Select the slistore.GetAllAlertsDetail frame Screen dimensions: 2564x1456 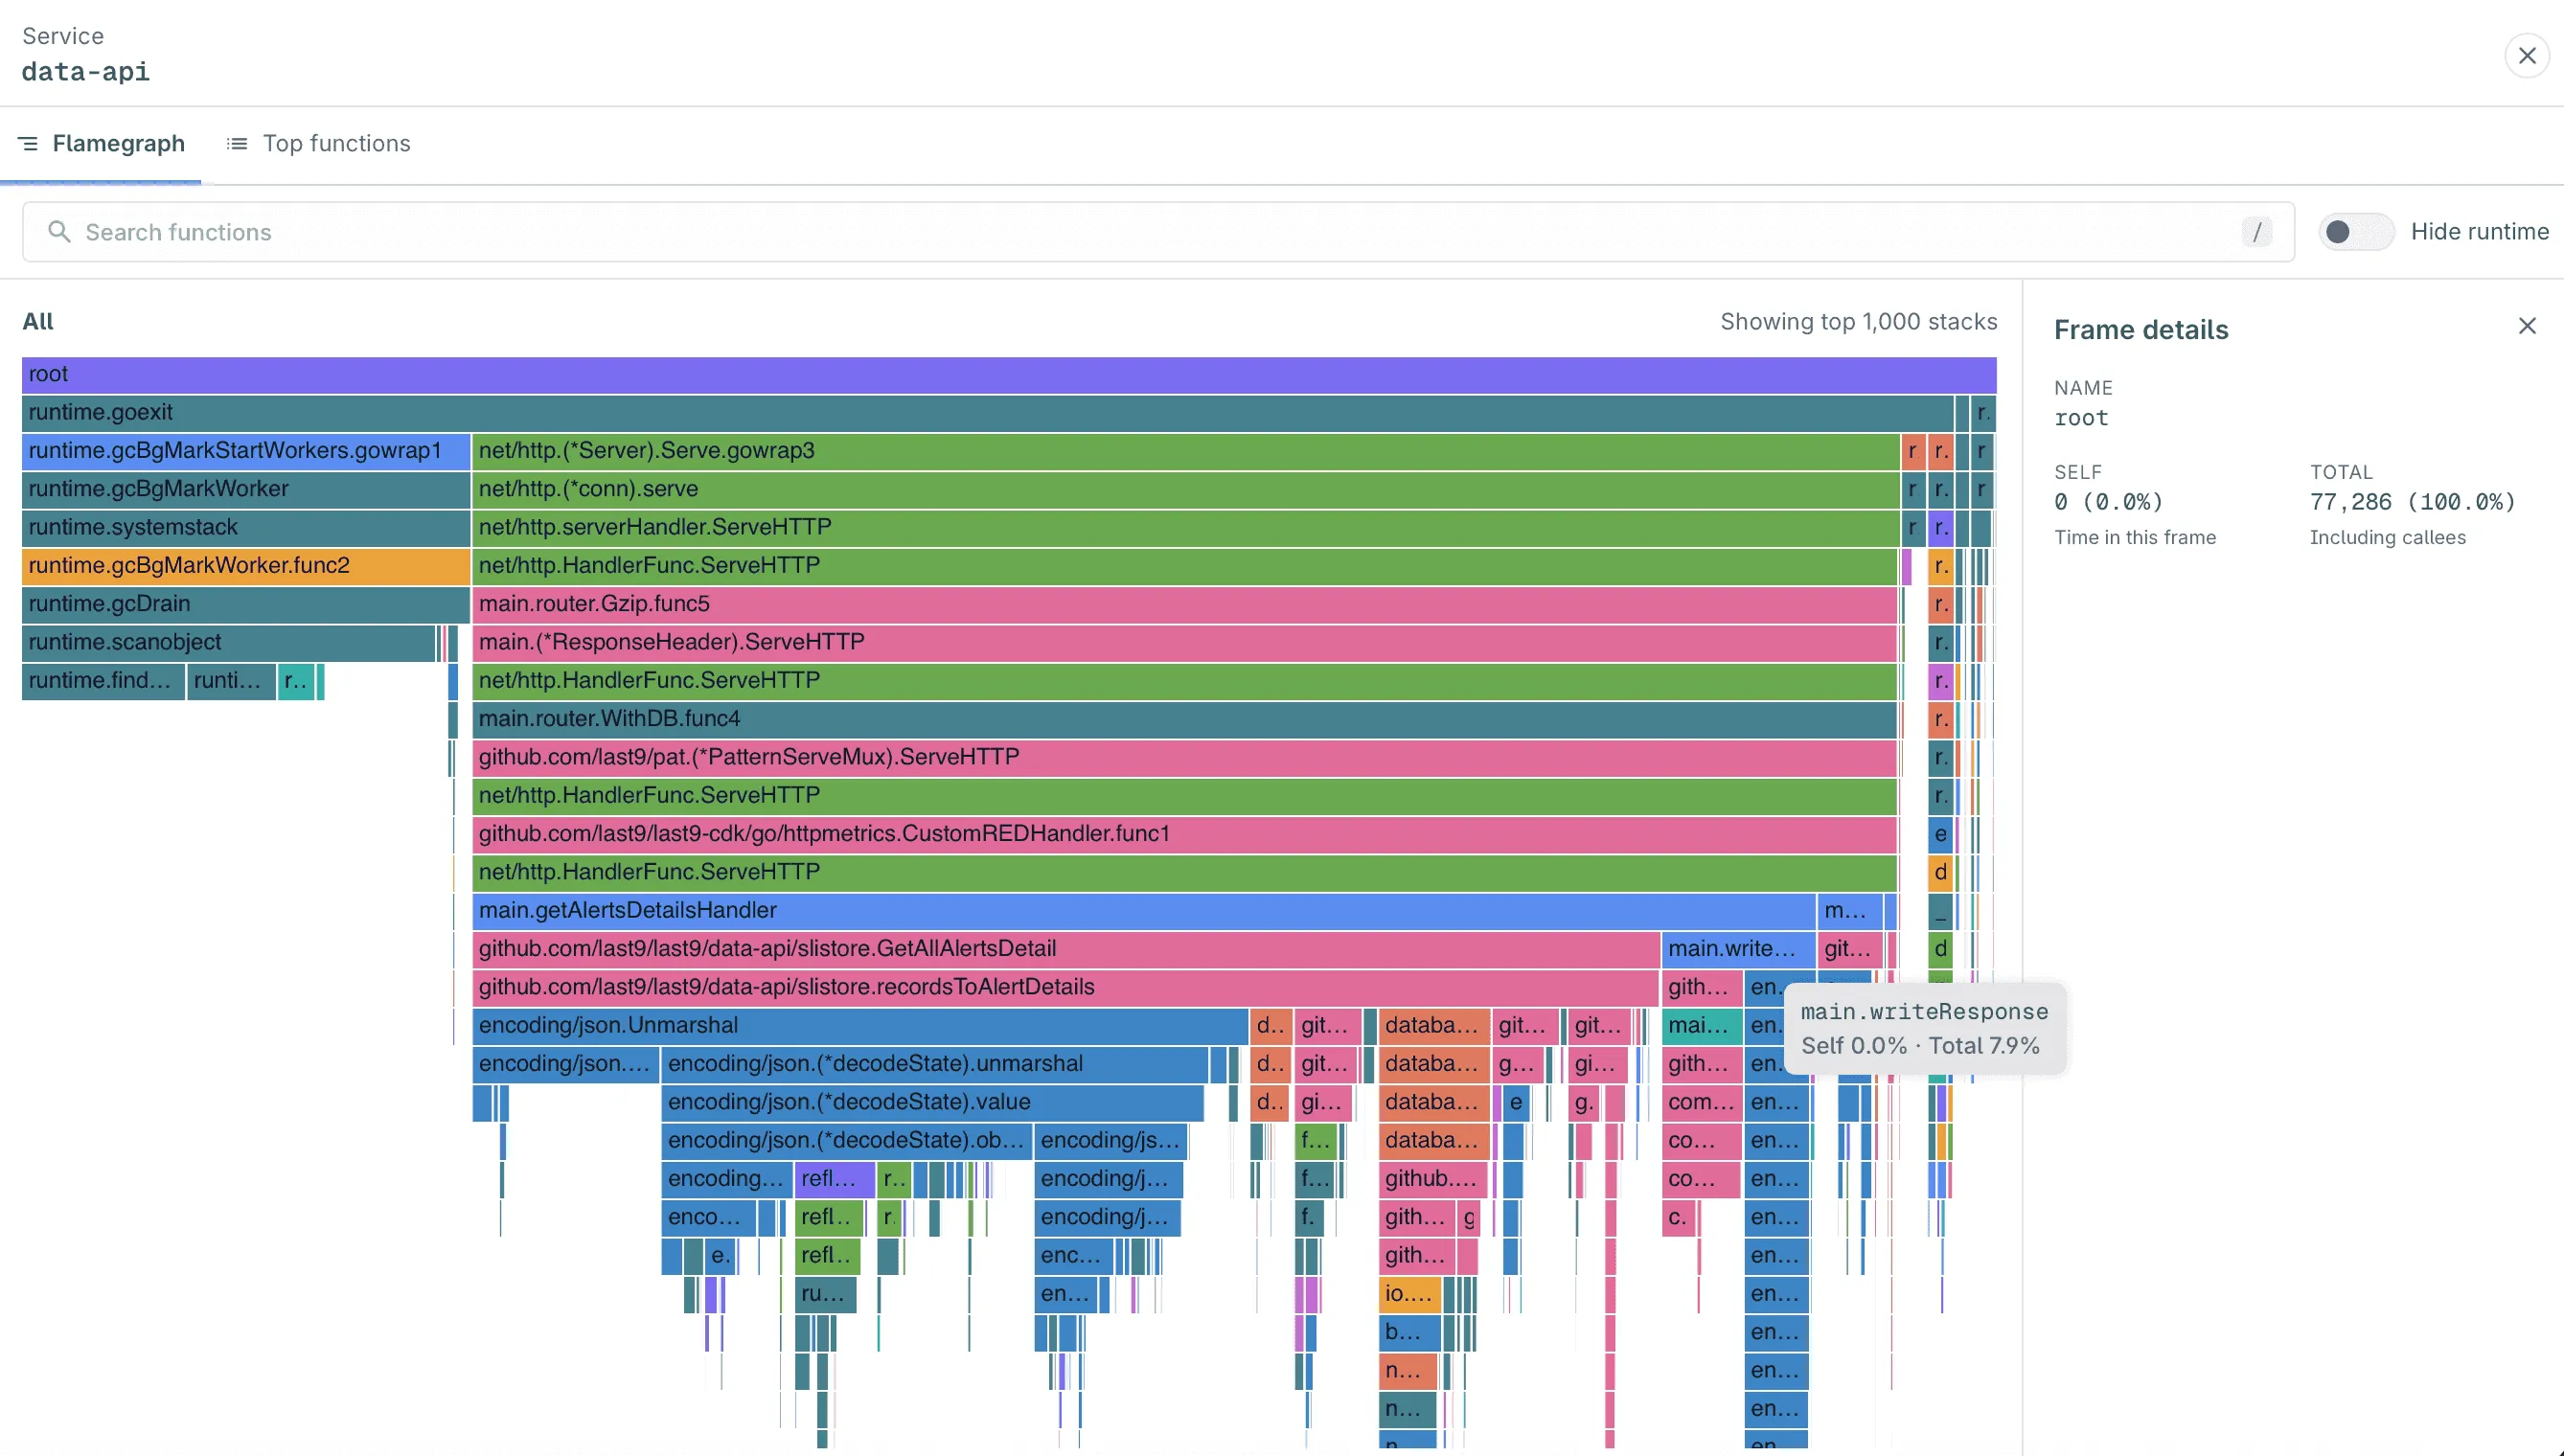point(1065,949)
